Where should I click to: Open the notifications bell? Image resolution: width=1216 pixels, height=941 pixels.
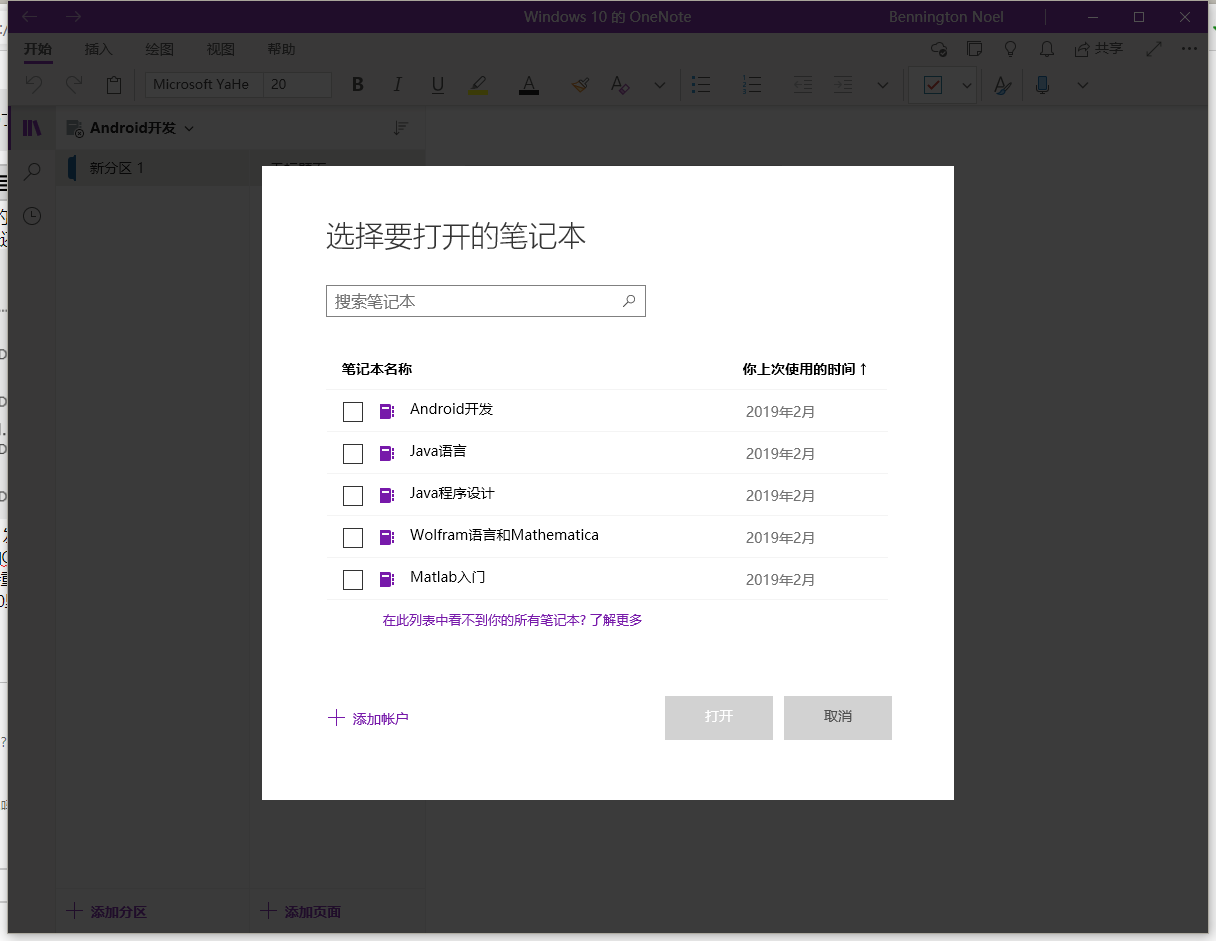tap(1047, 48)
